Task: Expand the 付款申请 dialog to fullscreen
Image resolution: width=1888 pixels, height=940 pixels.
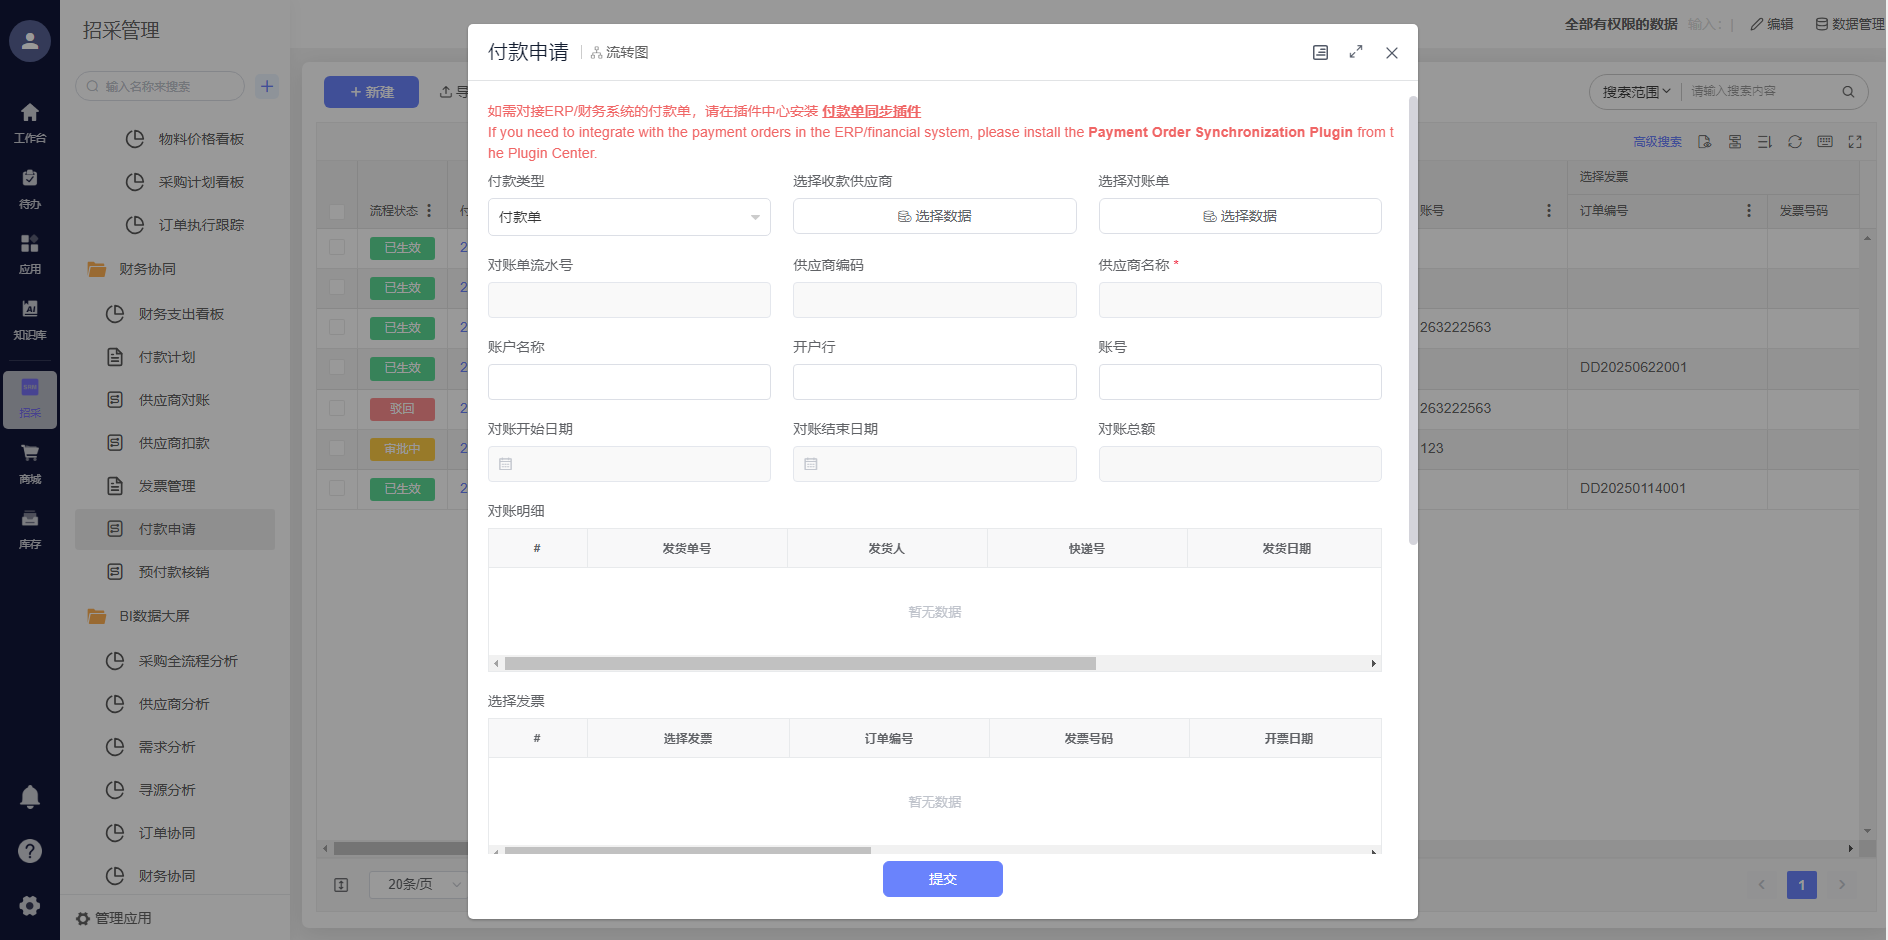Action: click(x=1356, y=53)
